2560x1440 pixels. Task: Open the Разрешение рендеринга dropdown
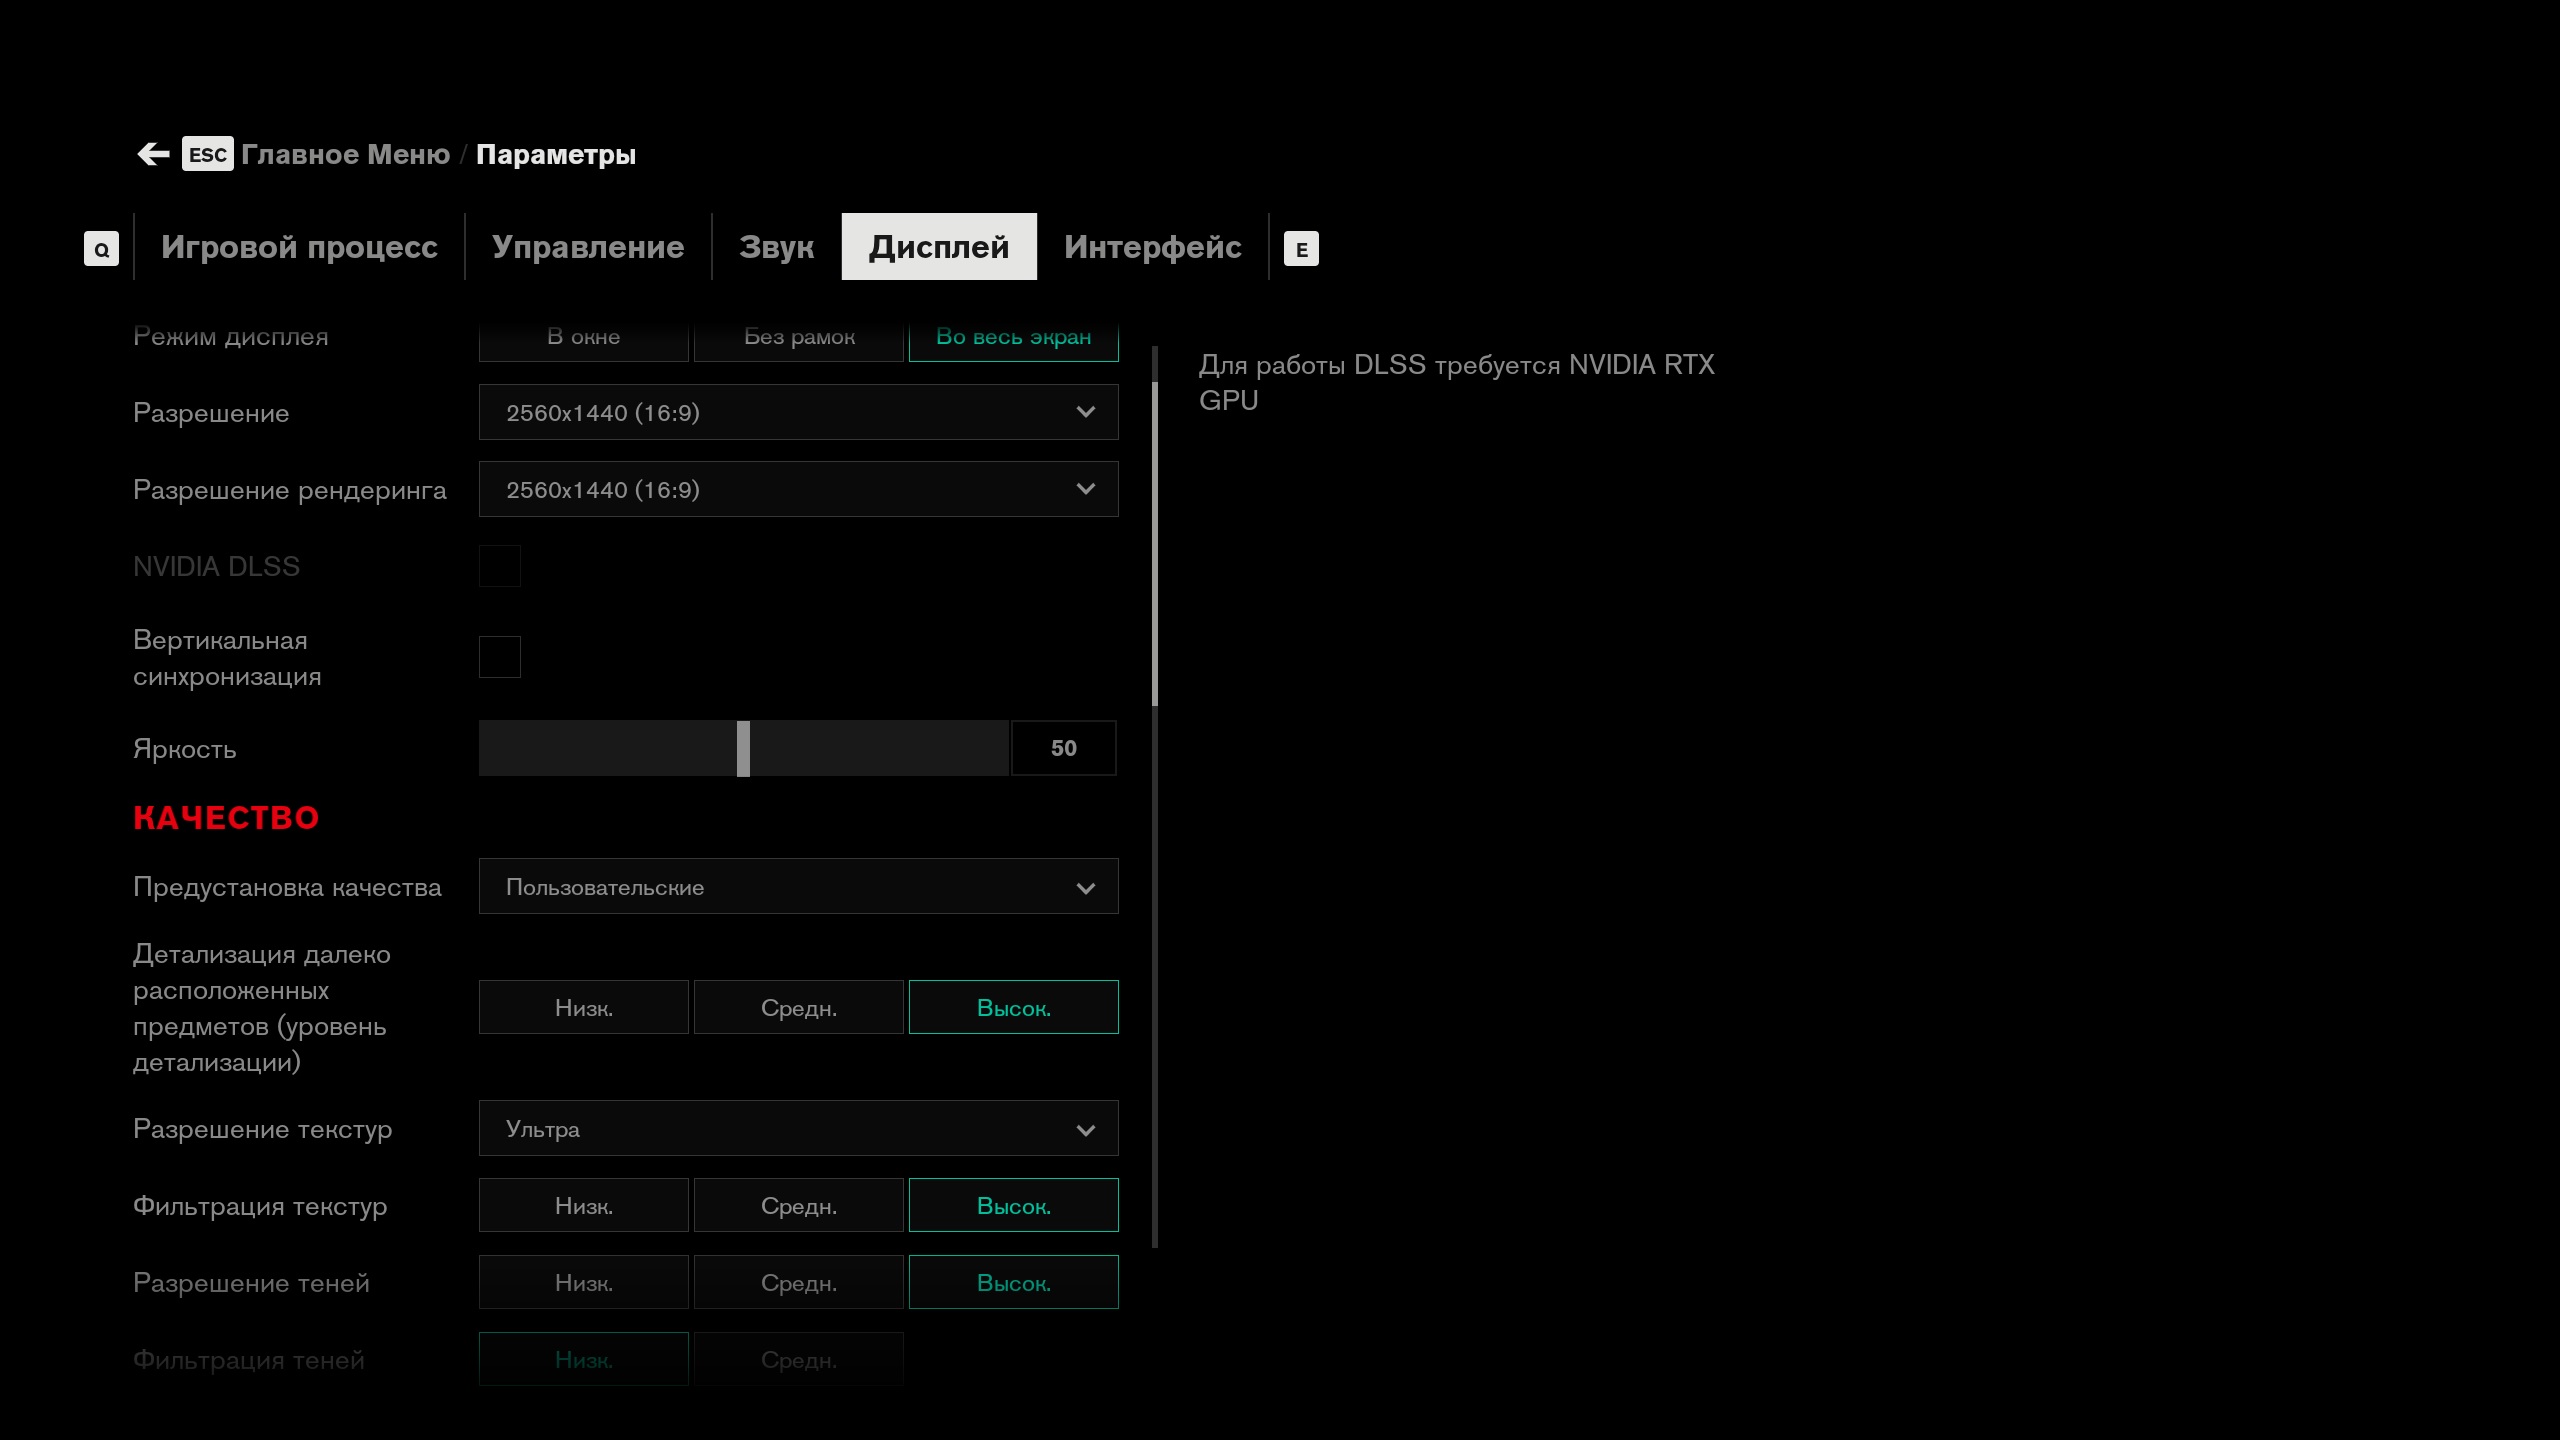pyautogui.click(x=798, y=489)
